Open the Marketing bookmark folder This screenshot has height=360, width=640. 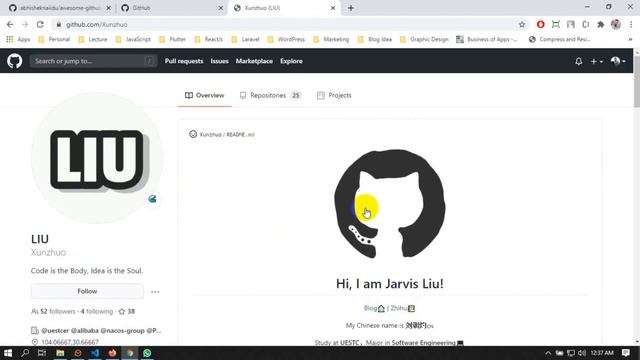click(331, 40)
